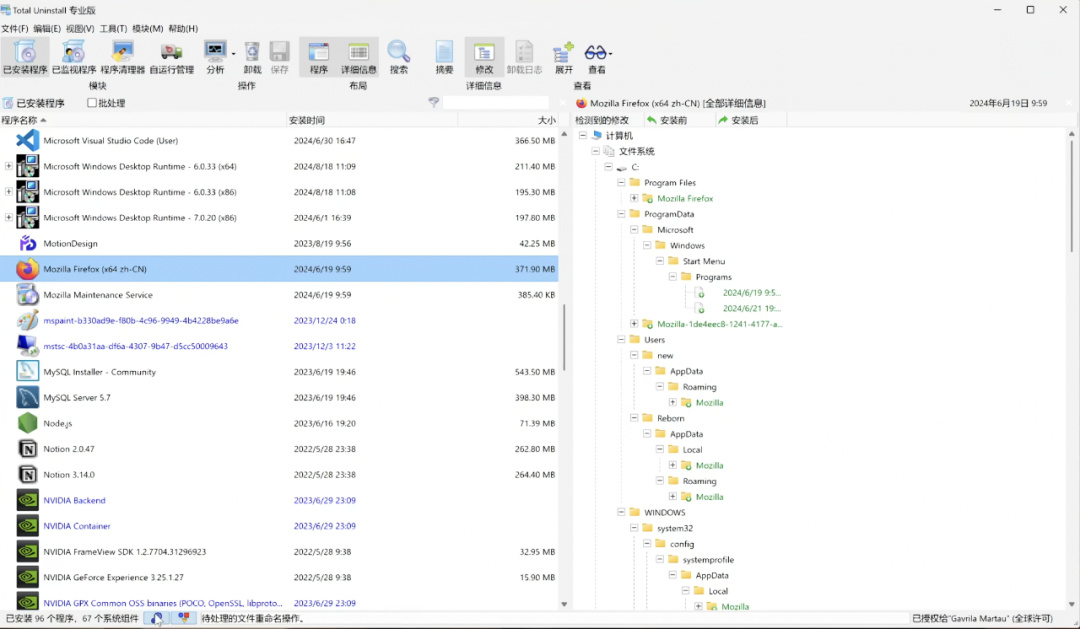Expand Microsoft Windows Desktop Runtime 7.0.20 (x86) row
The height and width of the screenshot is (629, 1080).
pos(8,218)
